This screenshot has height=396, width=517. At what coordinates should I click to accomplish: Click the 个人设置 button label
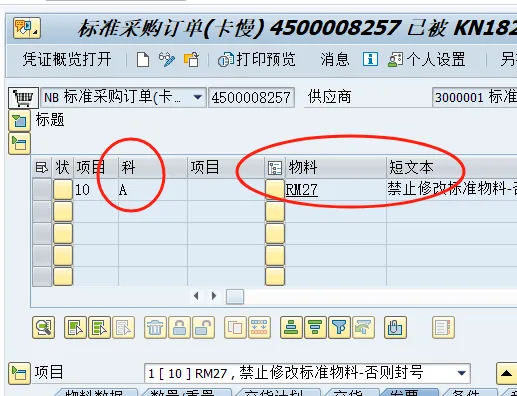click(436, 60)
